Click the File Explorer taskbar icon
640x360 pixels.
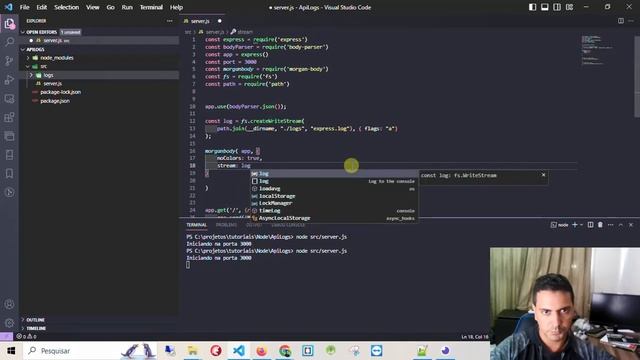point(192,351)
